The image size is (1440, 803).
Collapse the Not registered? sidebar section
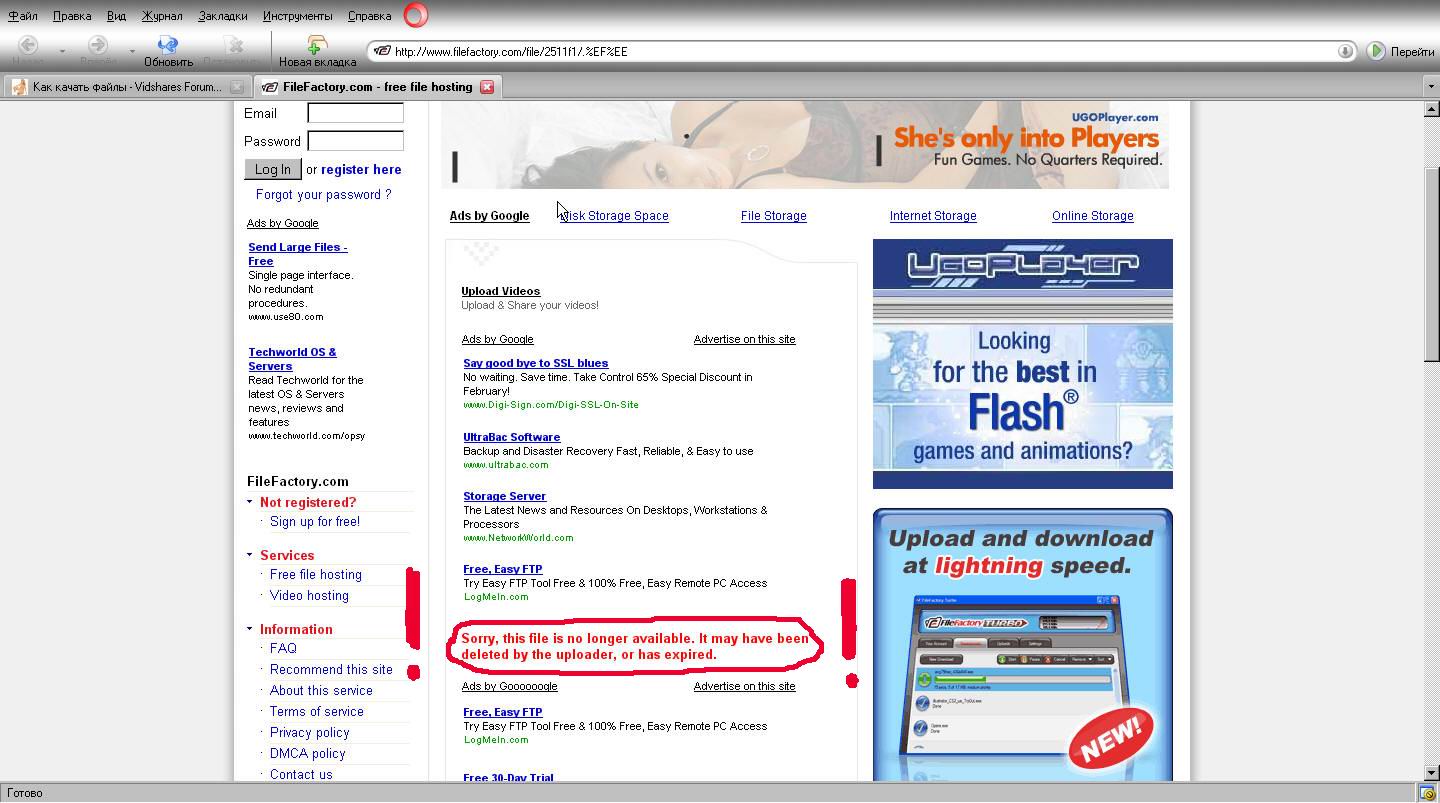tap(250, 502)
